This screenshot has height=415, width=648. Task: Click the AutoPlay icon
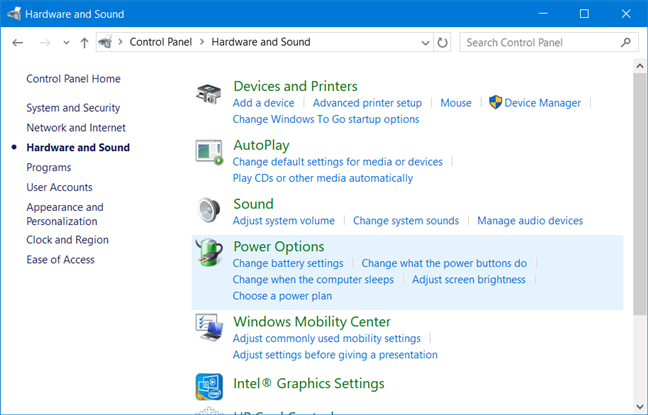(x=209, y=153)
